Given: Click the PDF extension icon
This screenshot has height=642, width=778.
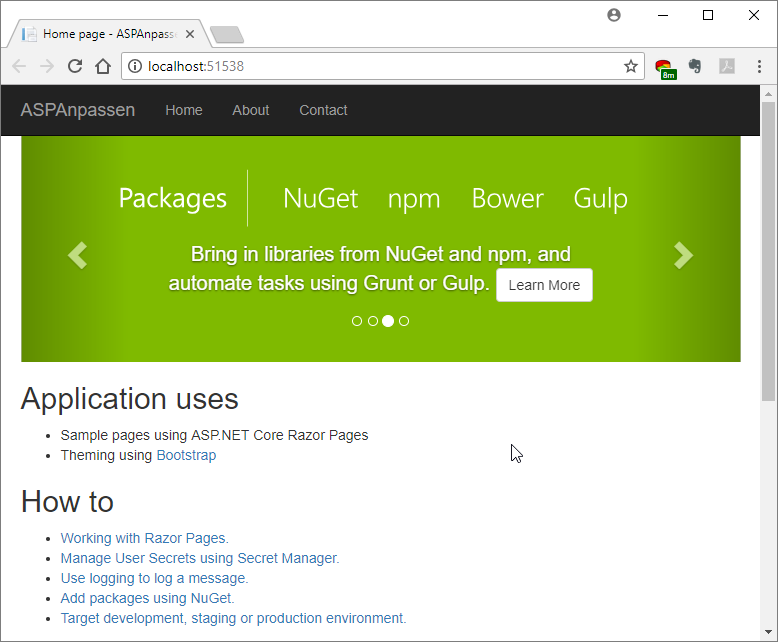Looking at the screenshot, I should (x=727, y=67).
